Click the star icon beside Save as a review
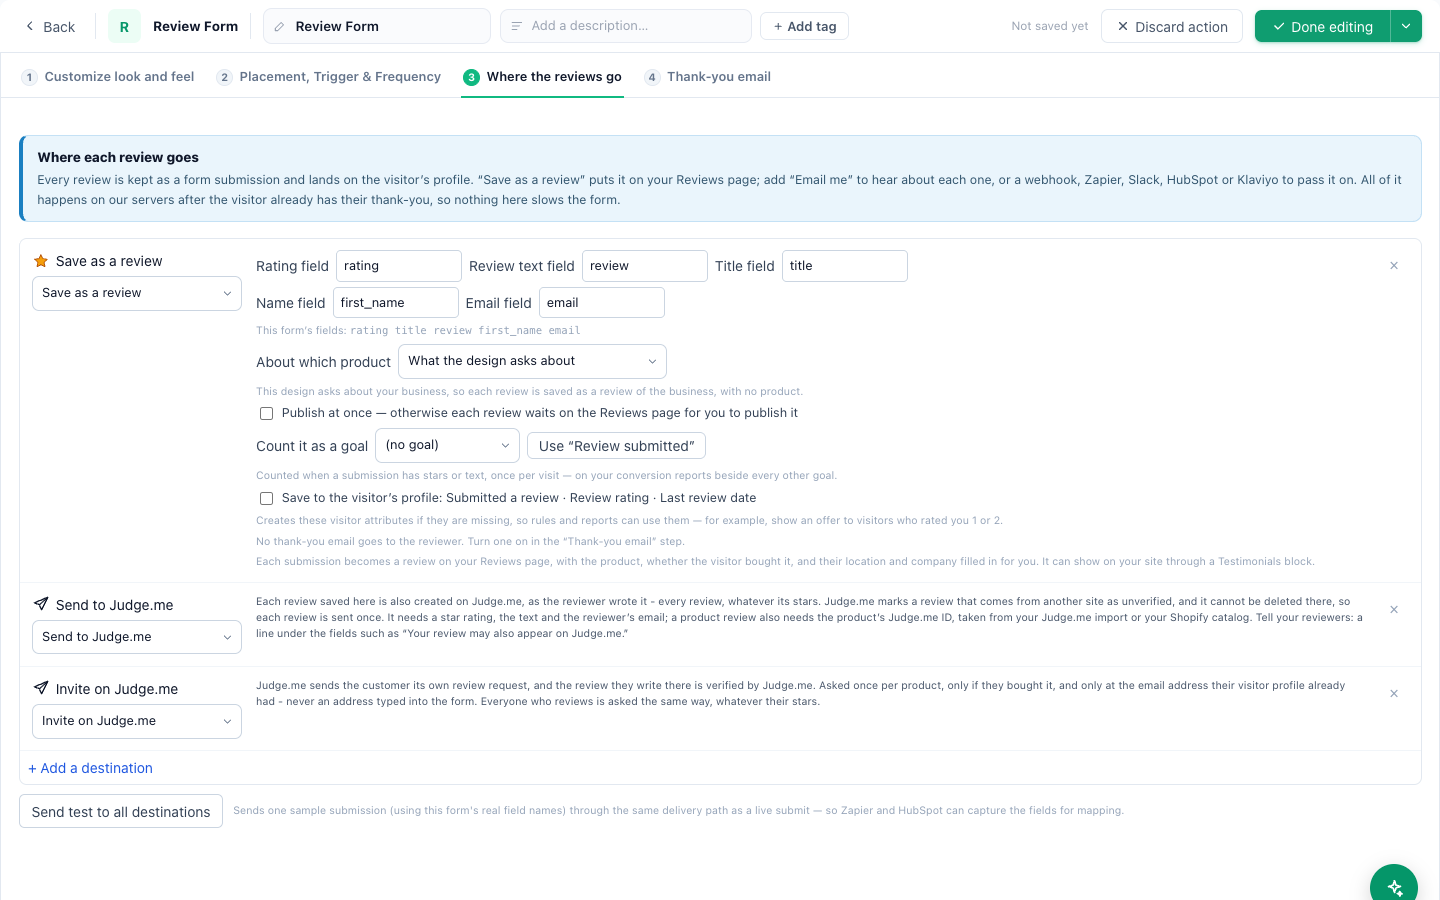 pos(41,261)
